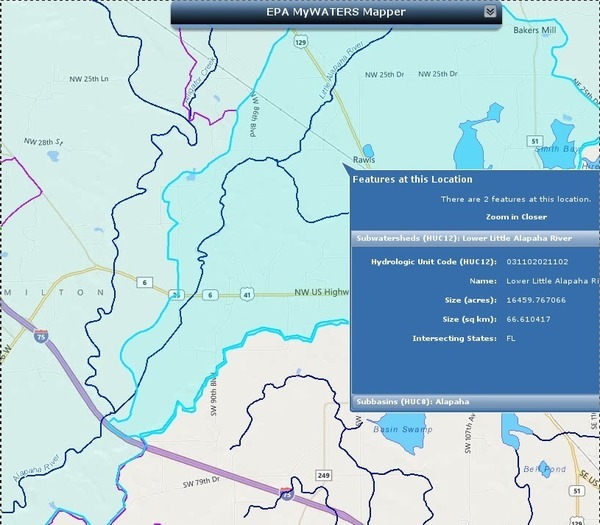Click the Bakers Mill place label
The width and height of the screenshot is (600, 525).
coord(533,31)
